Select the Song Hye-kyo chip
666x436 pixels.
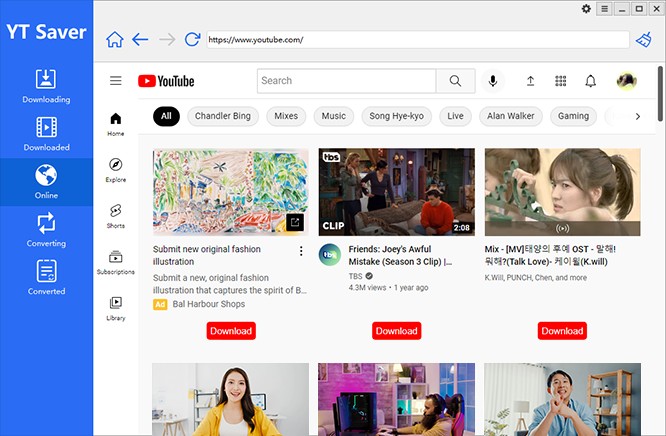[x=396, y=116]
